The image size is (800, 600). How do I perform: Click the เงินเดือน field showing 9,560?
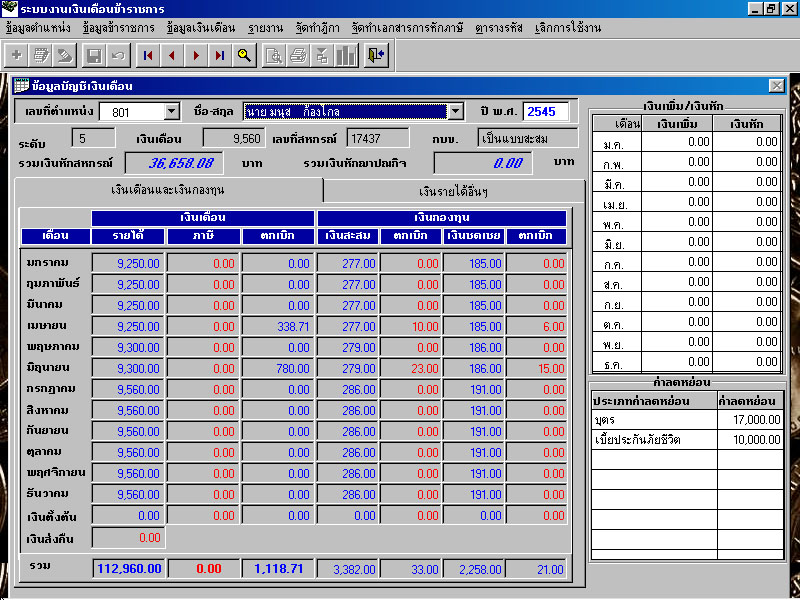pyautogui.click(x=234, y=138)
